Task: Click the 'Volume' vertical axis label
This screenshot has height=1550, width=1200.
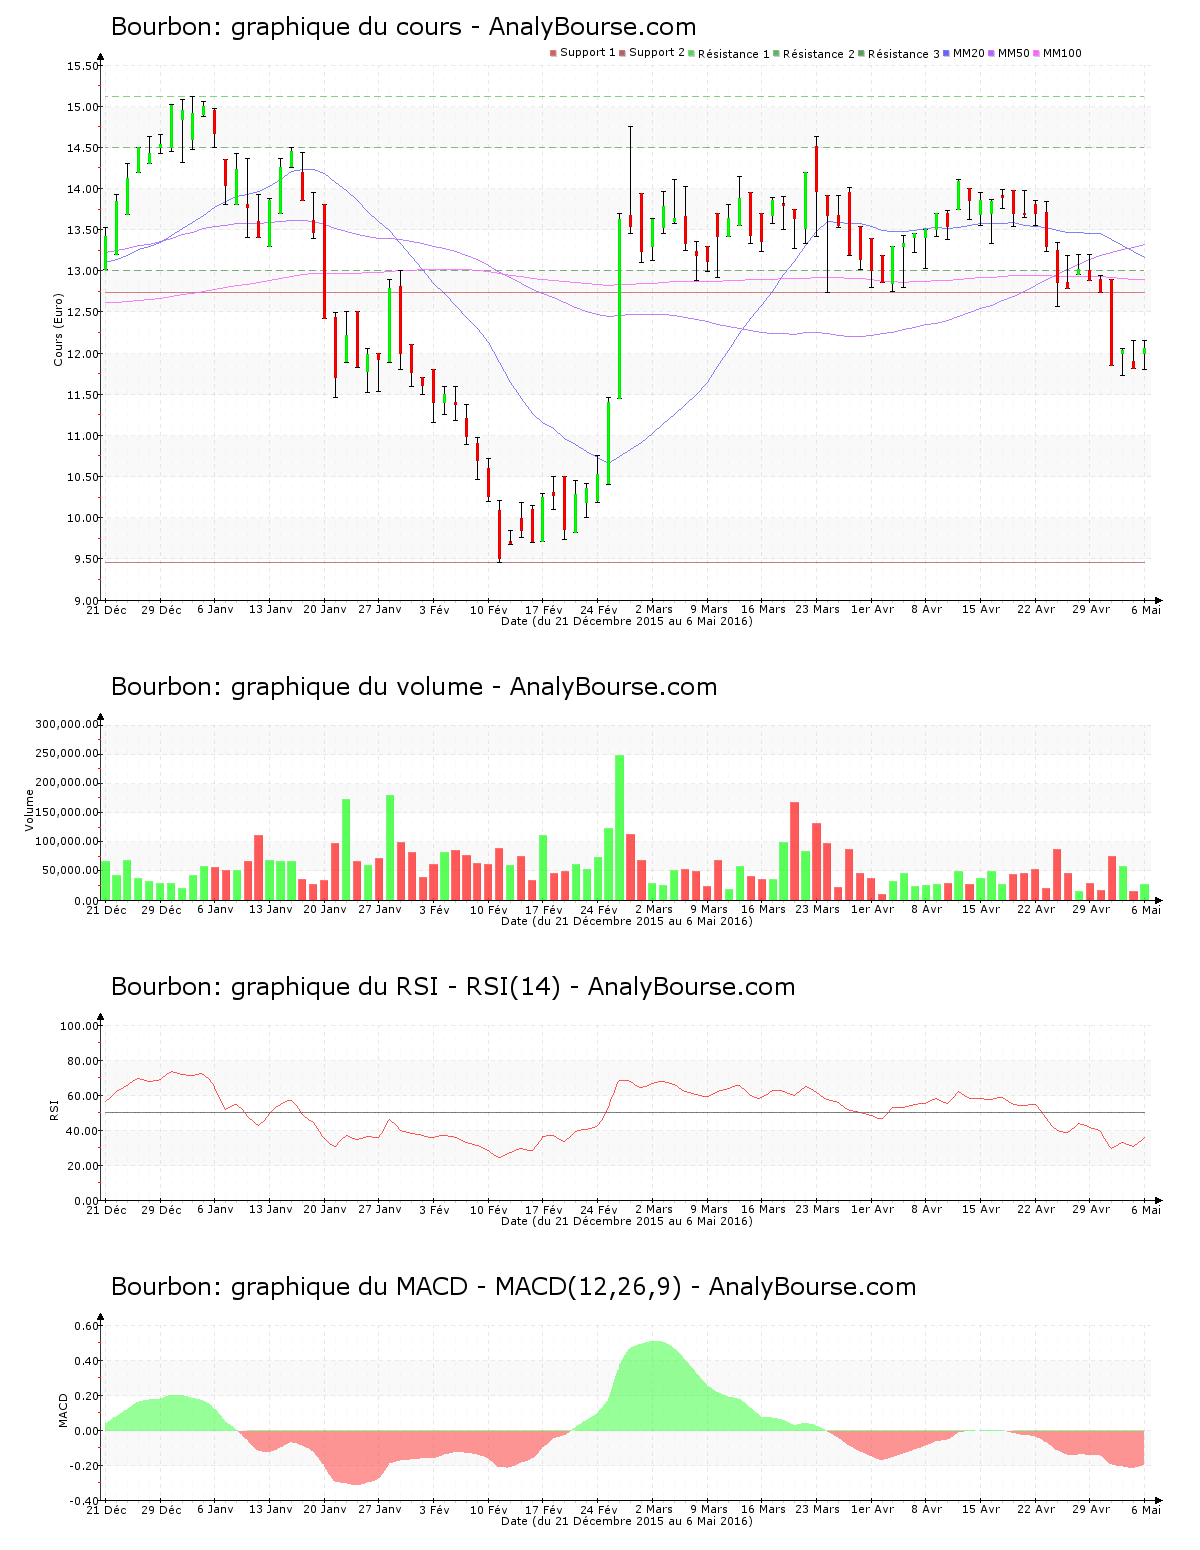Action: tap(30, 810)
